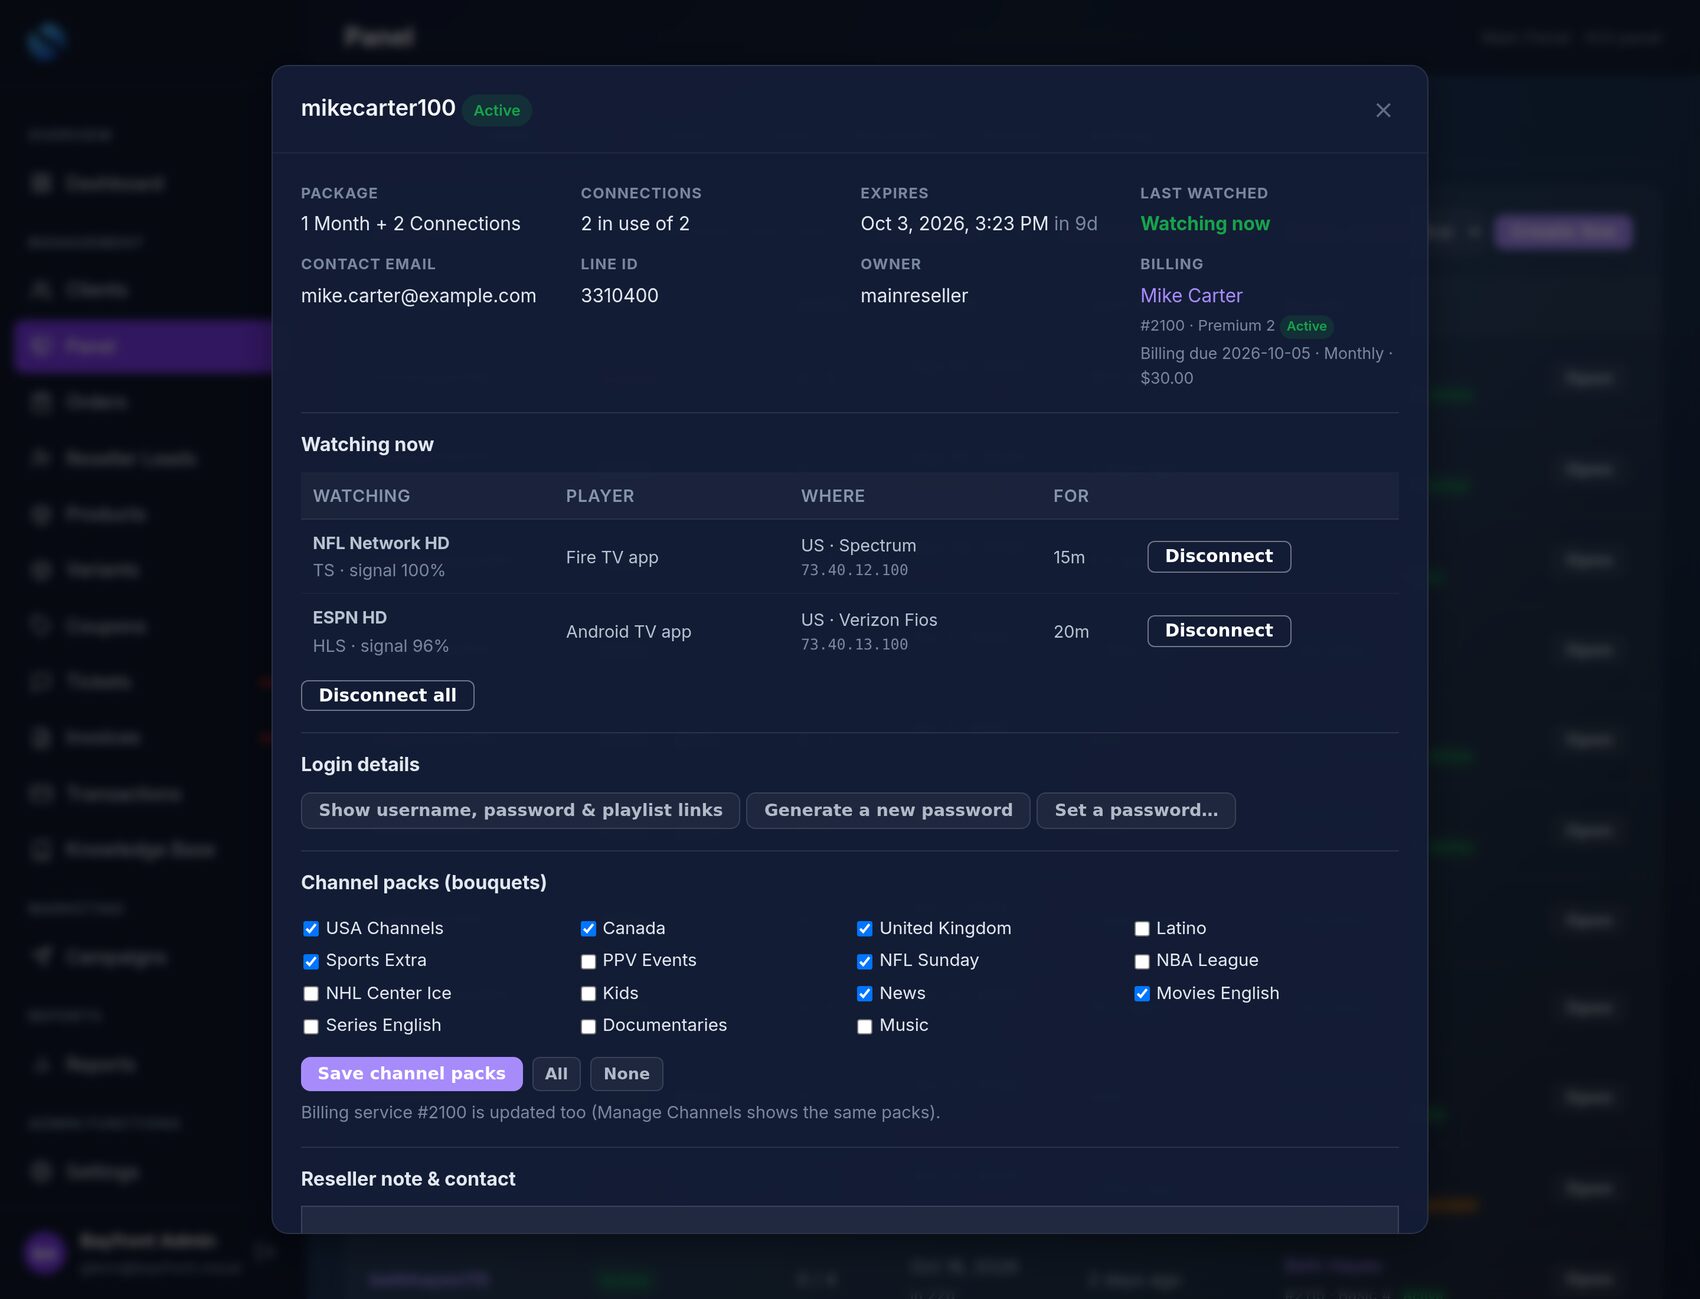Enable Series English pack

click(x=311, y=1026)
